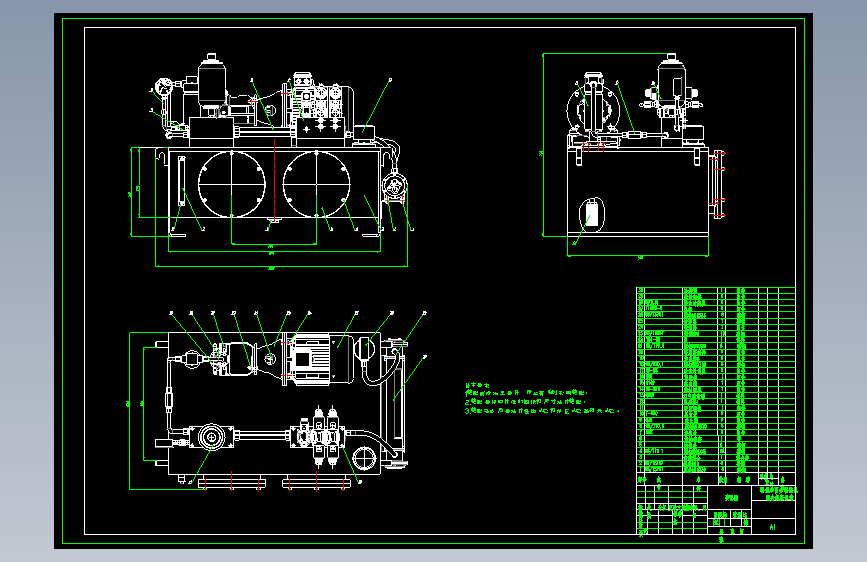The width and height of the screenshot is (867, 562).
Task: Select the red vertical centerline on the front view tank
Action: pyautogui.click(x=274, y=181)
